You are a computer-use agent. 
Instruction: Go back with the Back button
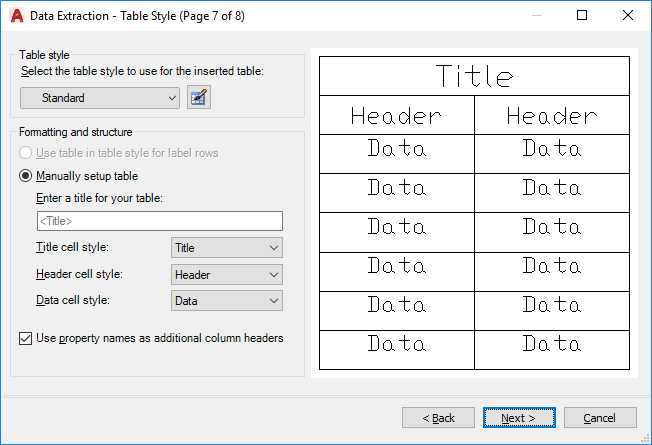coord(438,417)
